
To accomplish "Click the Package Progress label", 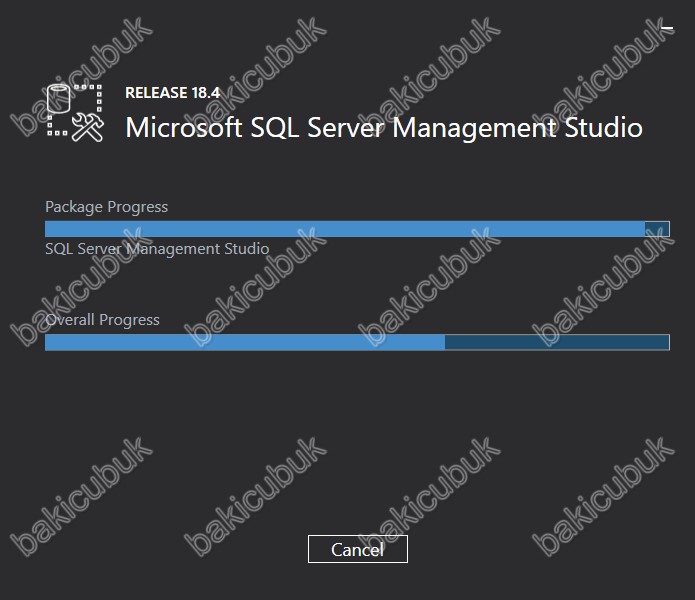I will (x=107, y=207).
